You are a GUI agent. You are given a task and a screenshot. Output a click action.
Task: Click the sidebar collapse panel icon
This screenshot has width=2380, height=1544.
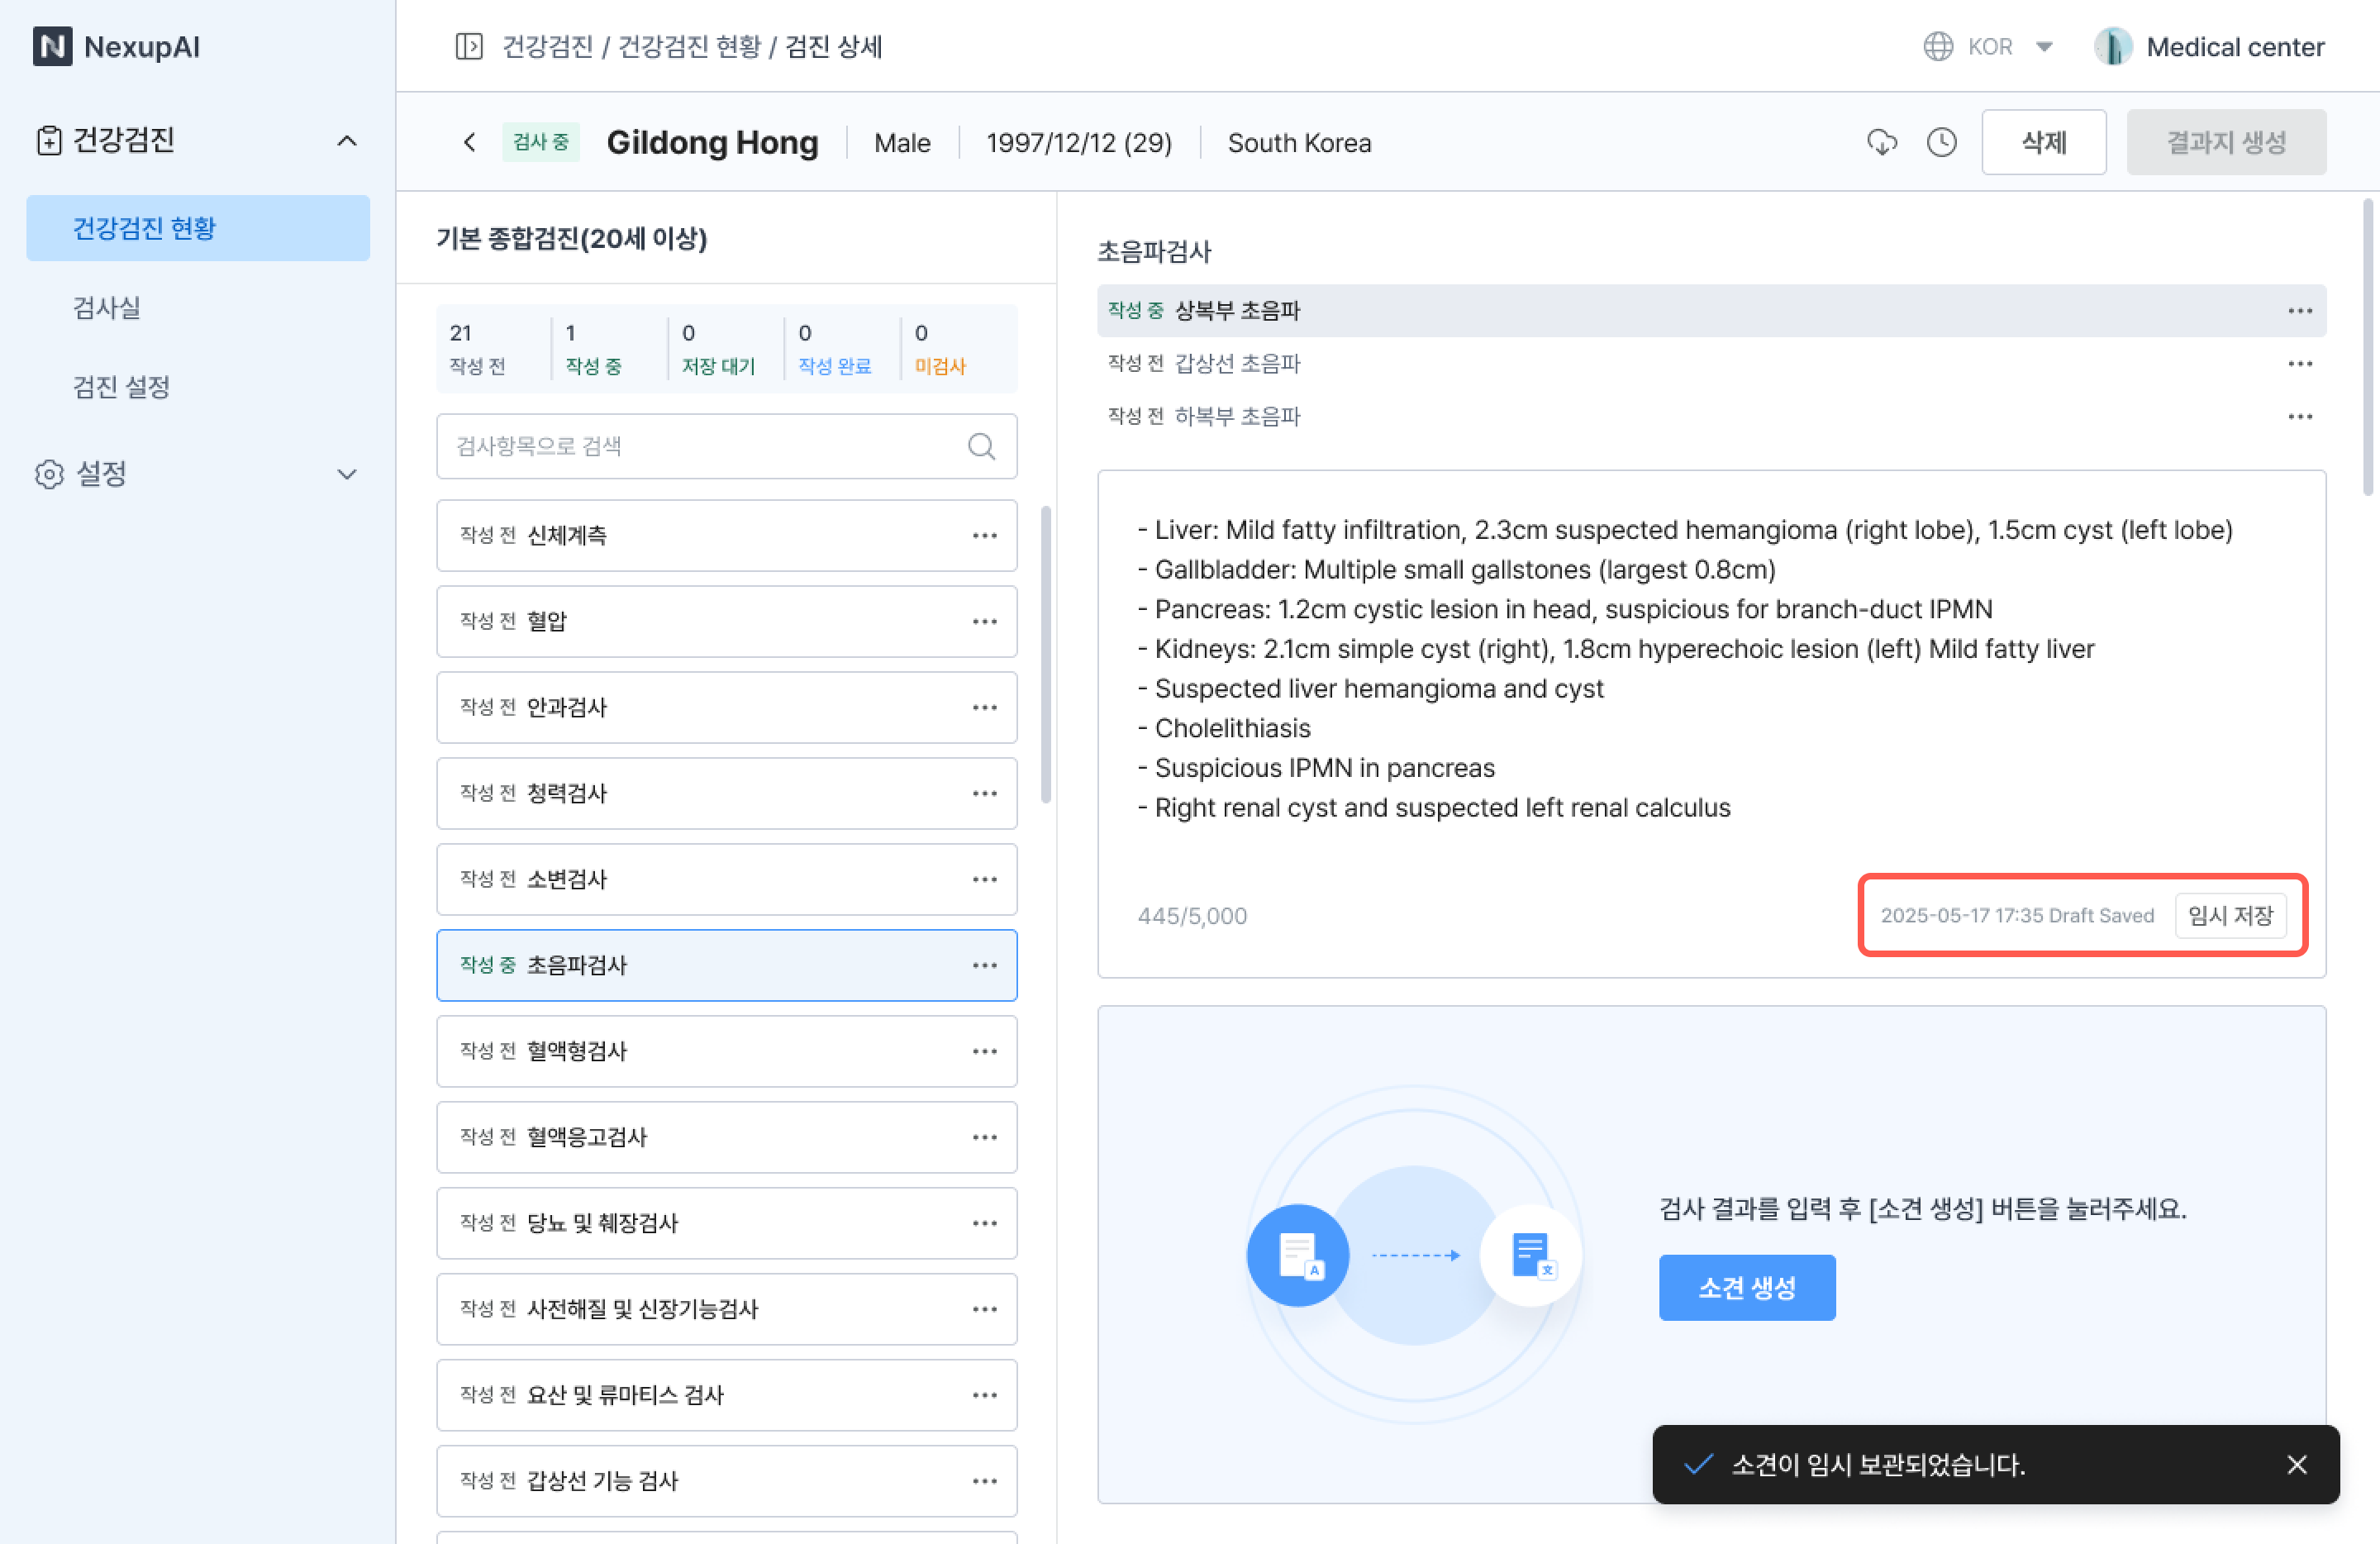(469, 46)
